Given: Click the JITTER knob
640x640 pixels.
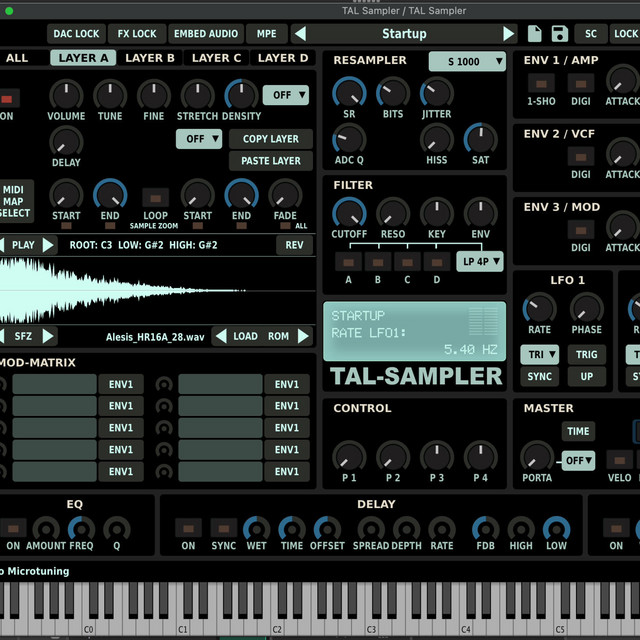Looking at the screenshot, I should (x=436, y=93).
